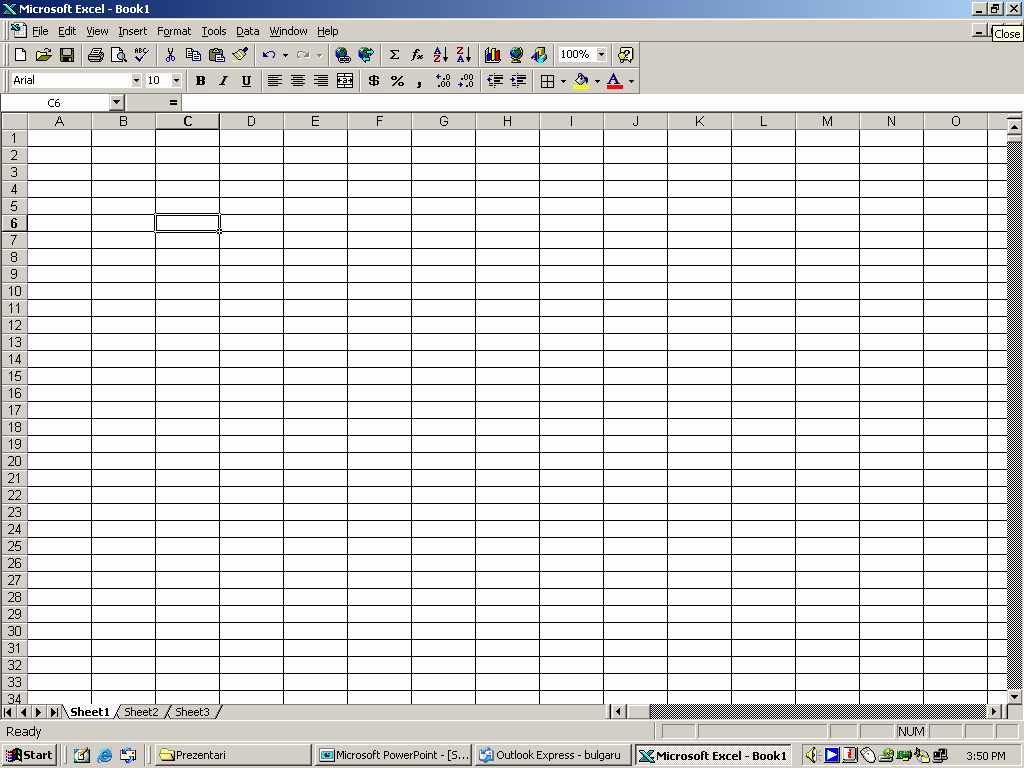Viewport: 1024px width, 768px height.
Task: Toggle Center alignment
Action: point(298,81)
